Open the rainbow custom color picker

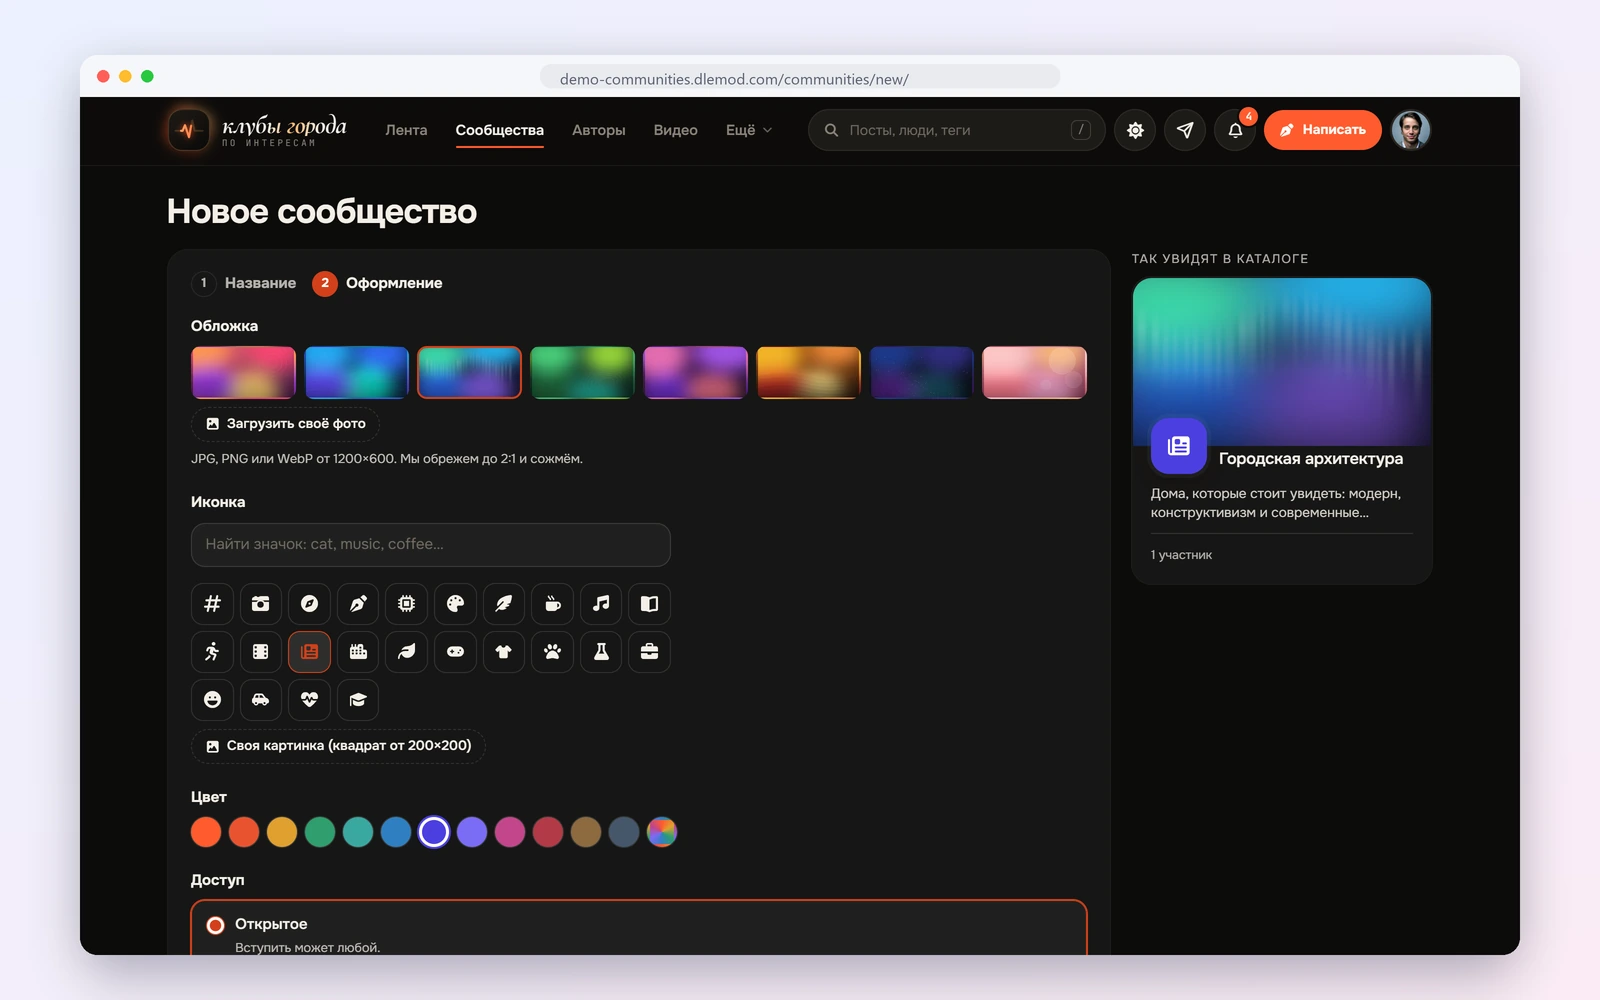point(662,832)
